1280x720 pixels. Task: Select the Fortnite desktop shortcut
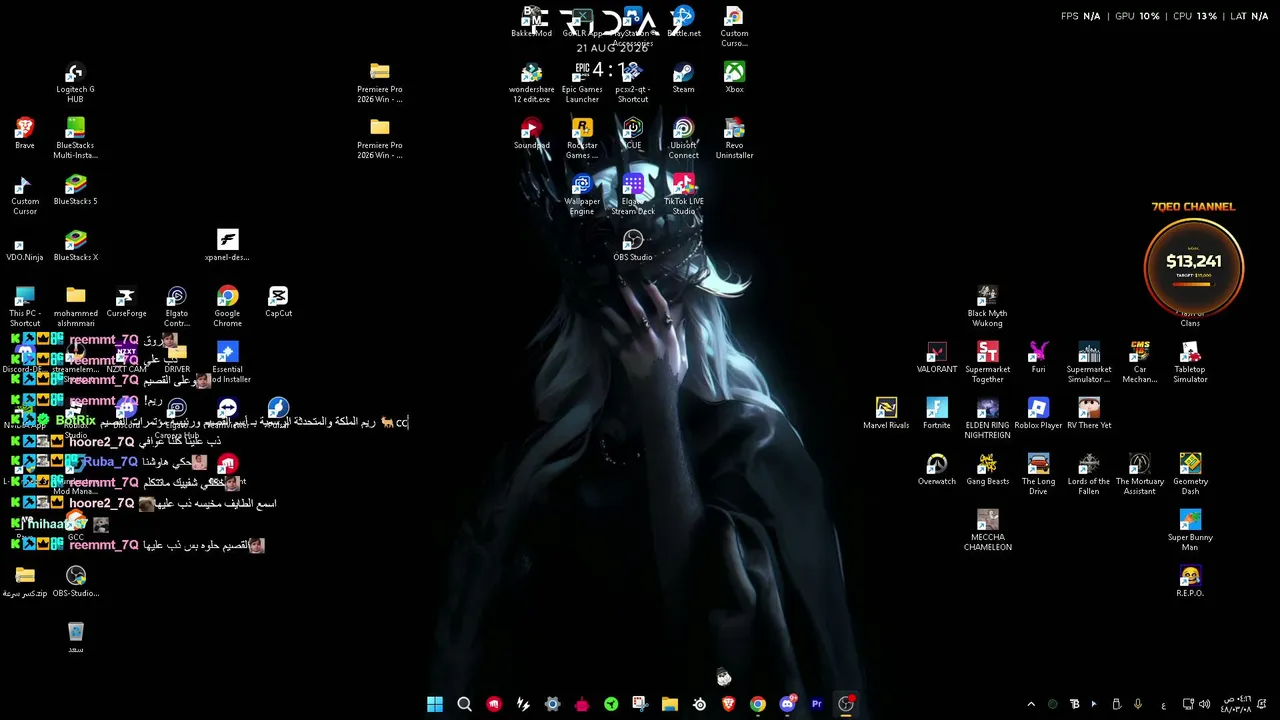936,414
